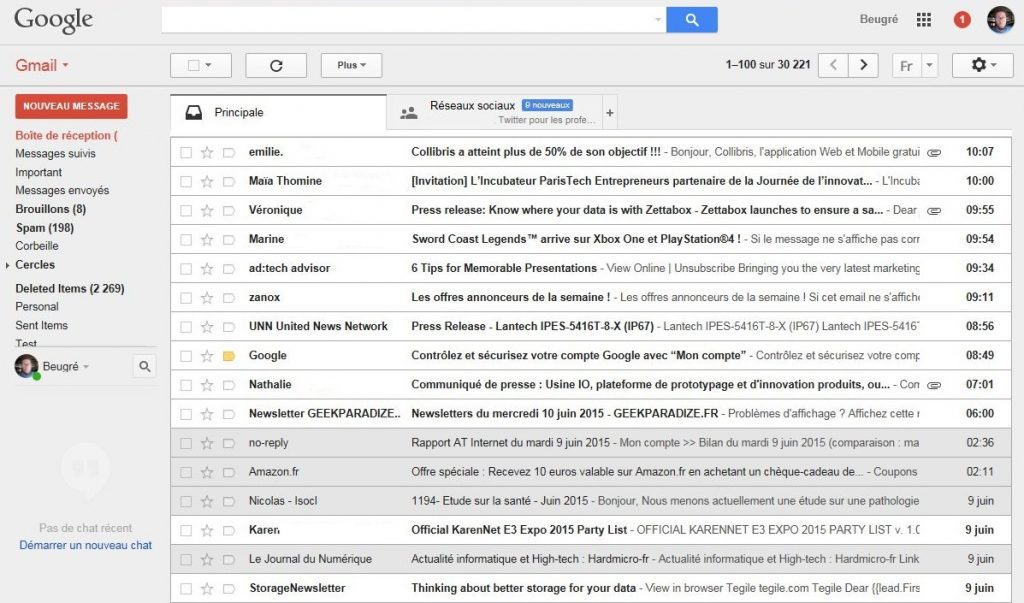Toggle the yellow importance marker for Google
Image resolution: width=1024 pixels, height=603 pixels.
(229, 356)
